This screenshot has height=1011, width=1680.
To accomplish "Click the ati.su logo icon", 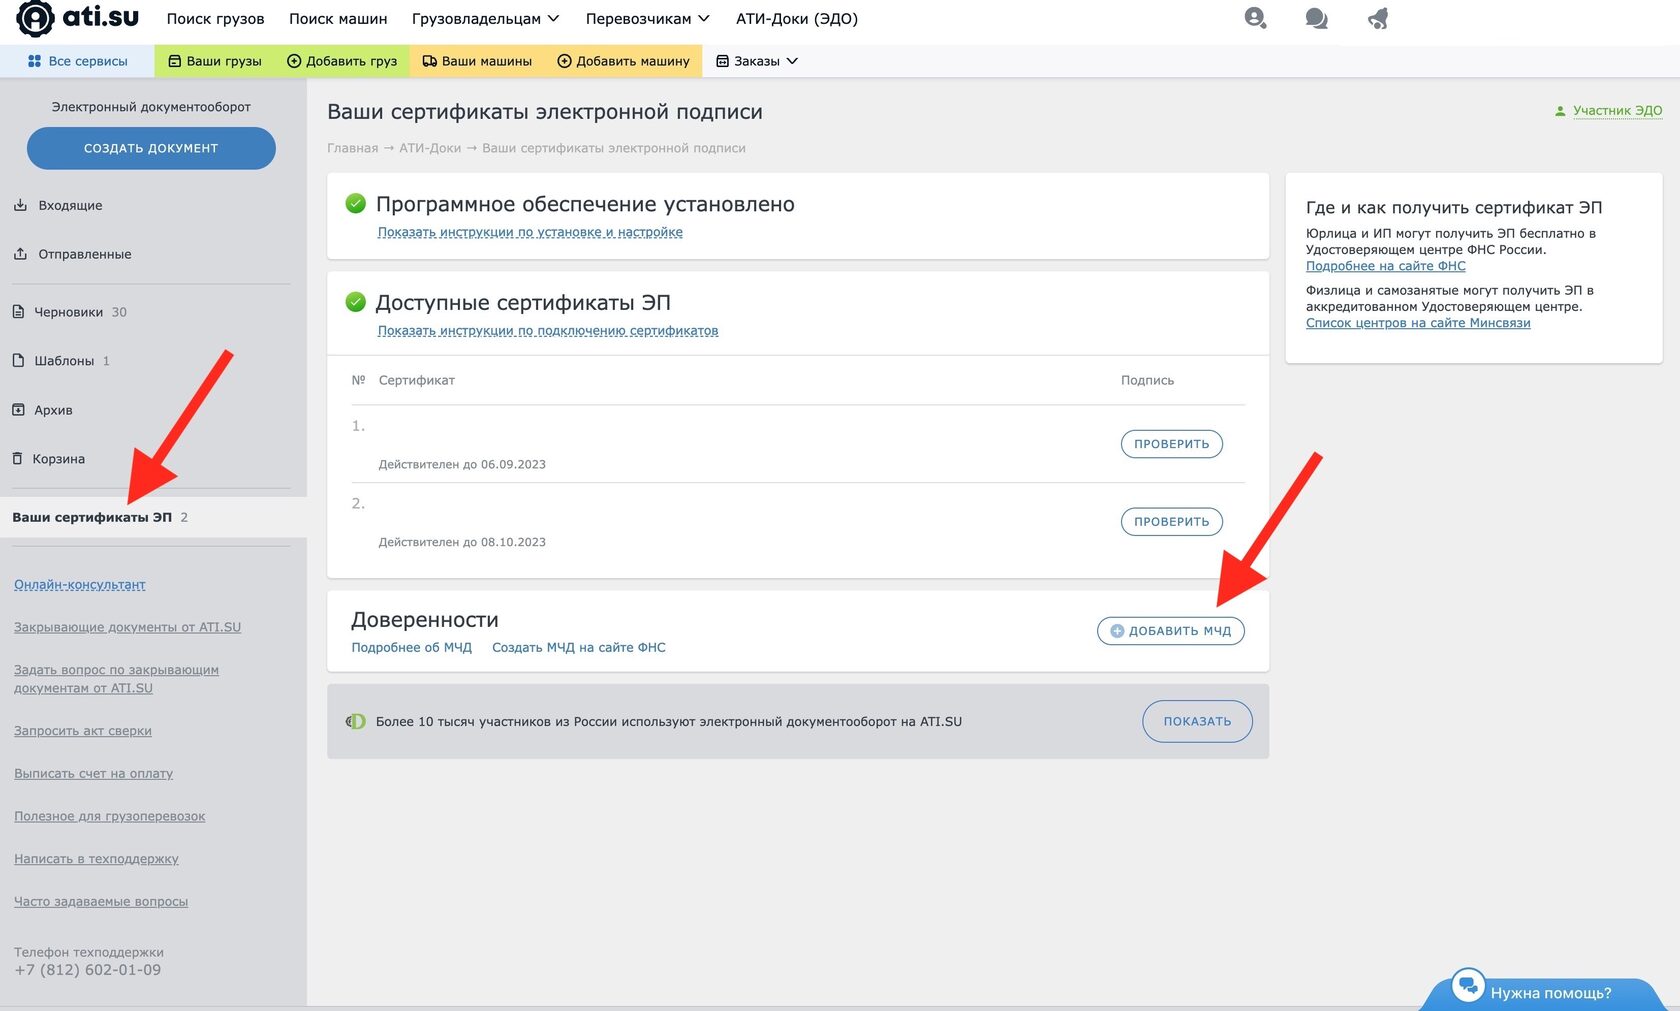I will [x=35, y=18].
